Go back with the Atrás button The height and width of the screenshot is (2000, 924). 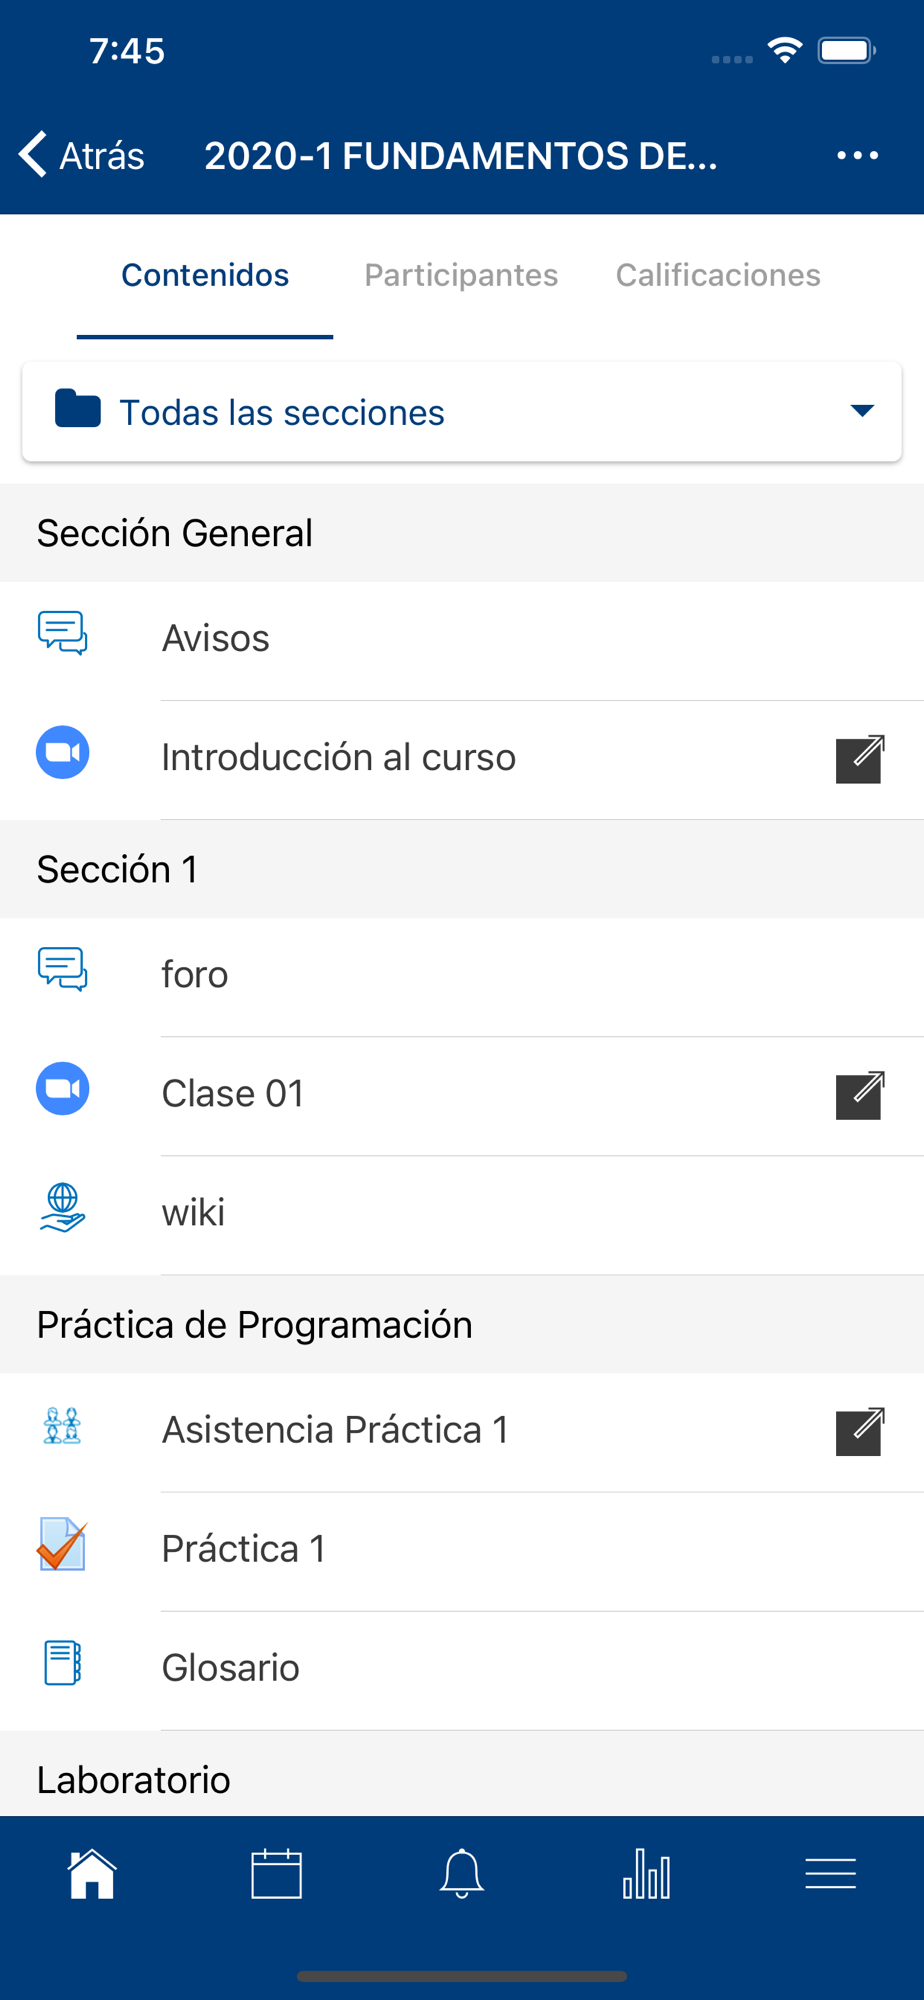(x=82, y=155)
